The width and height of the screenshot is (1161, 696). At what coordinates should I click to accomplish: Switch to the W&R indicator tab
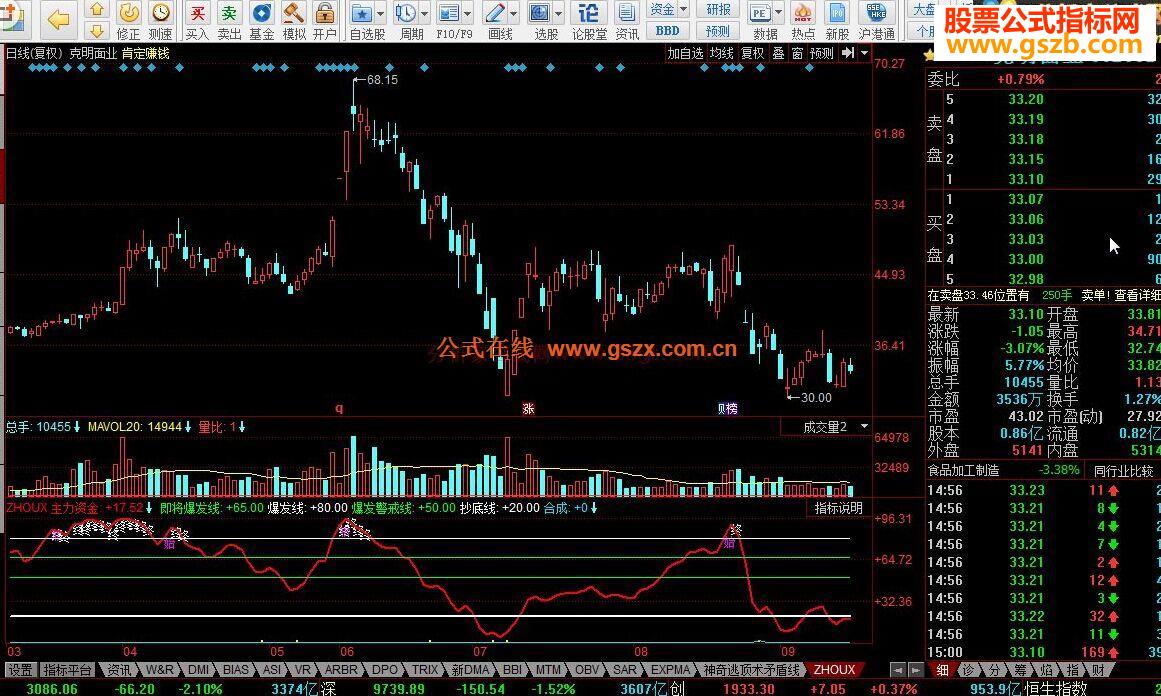click(x=160, y=670)
